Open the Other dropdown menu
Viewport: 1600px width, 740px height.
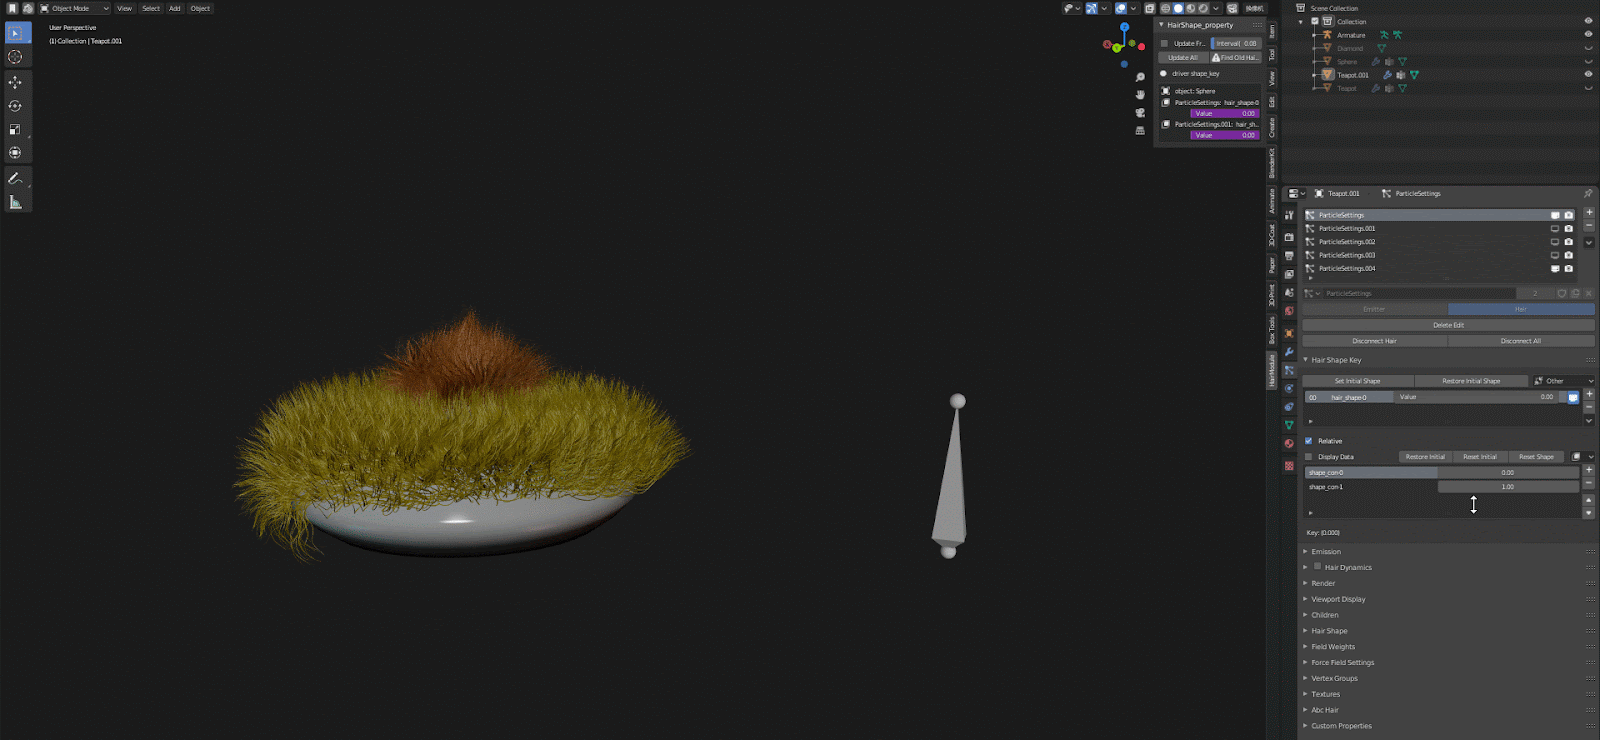pyautogui.click(x=1563, y=381)
